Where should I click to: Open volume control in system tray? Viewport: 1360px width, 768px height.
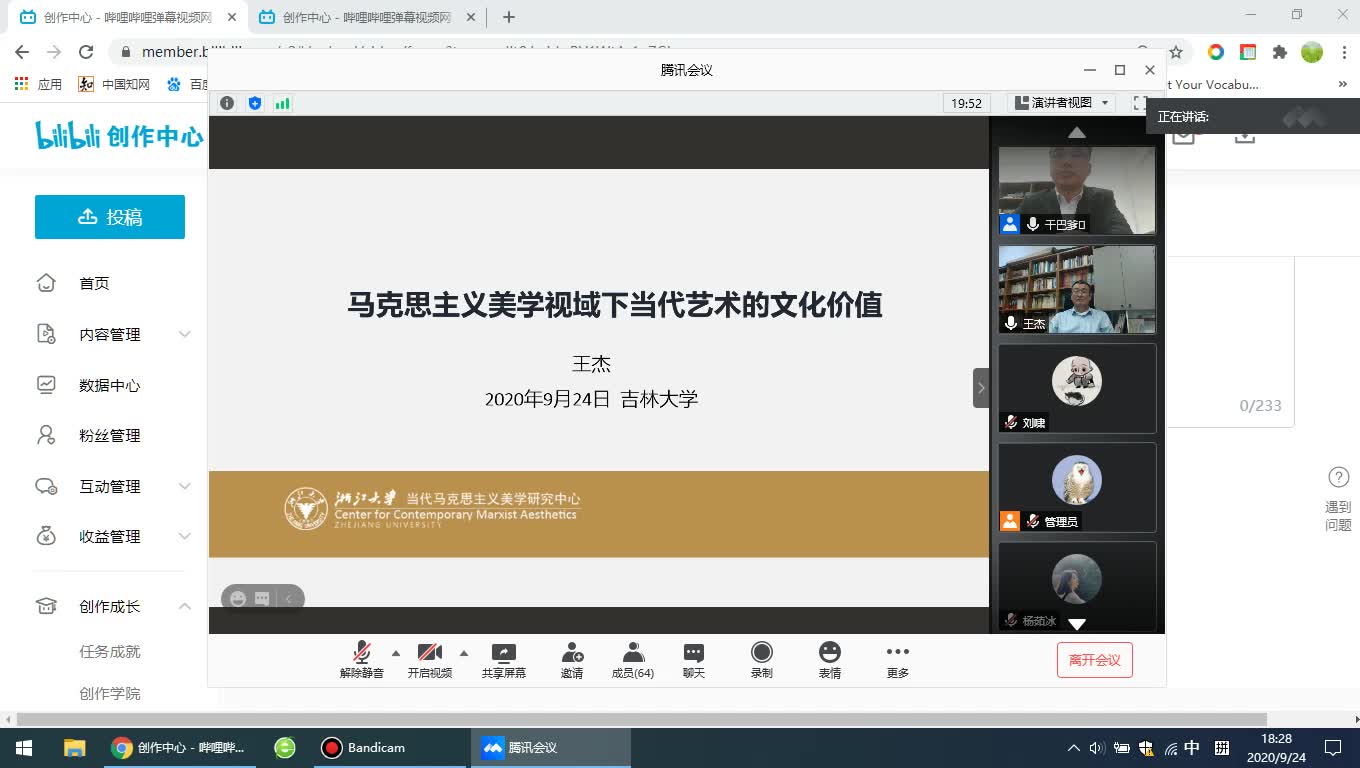click(1096, 747)
